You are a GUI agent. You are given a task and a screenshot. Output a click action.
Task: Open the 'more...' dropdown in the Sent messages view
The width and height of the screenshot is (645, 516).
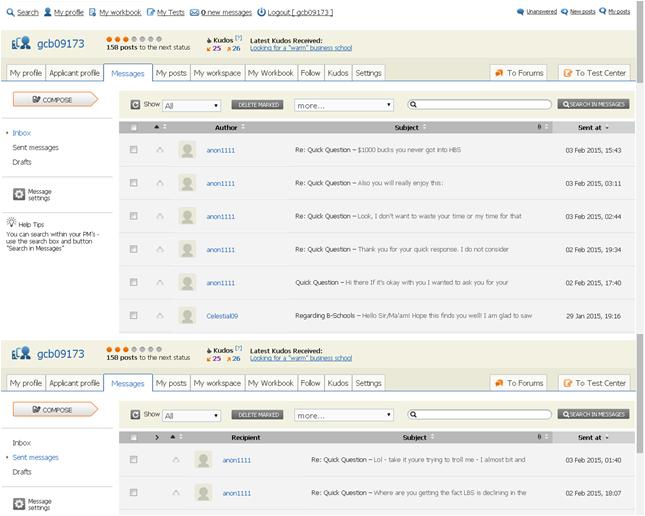pos(344,415)
